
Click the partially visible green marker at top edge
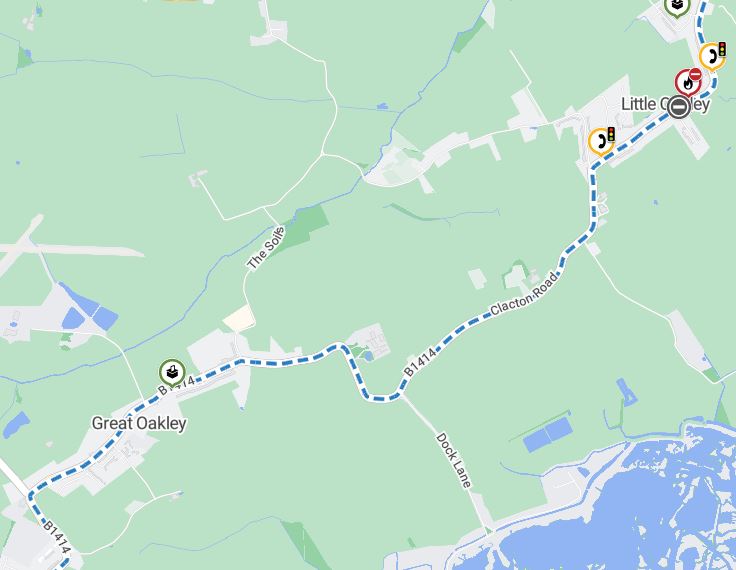(677, 7)
